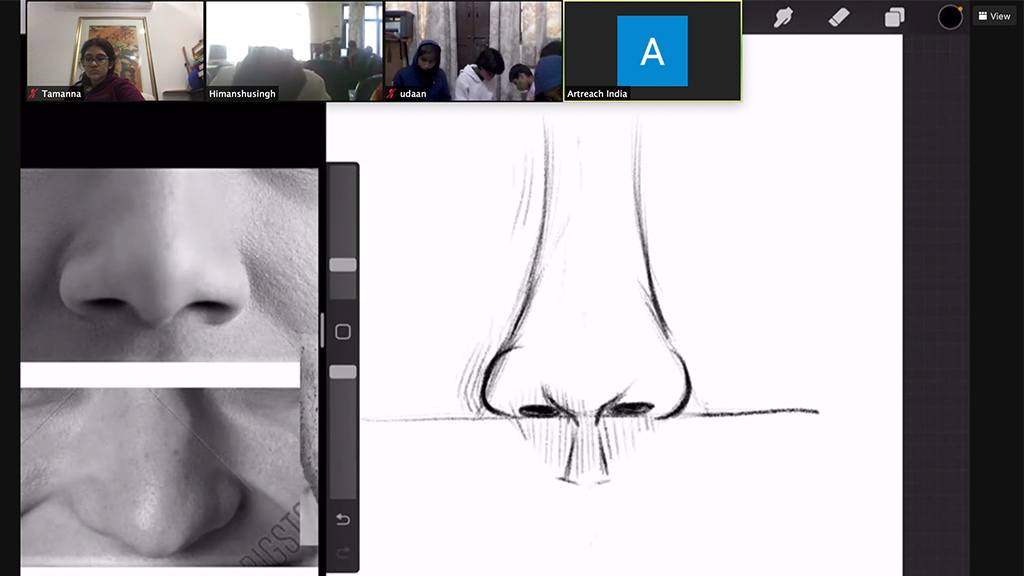Viewport: 1024px width, 576px height.
Task: Click the muted mic icon beside udaan
Action: tap(392, 94)
